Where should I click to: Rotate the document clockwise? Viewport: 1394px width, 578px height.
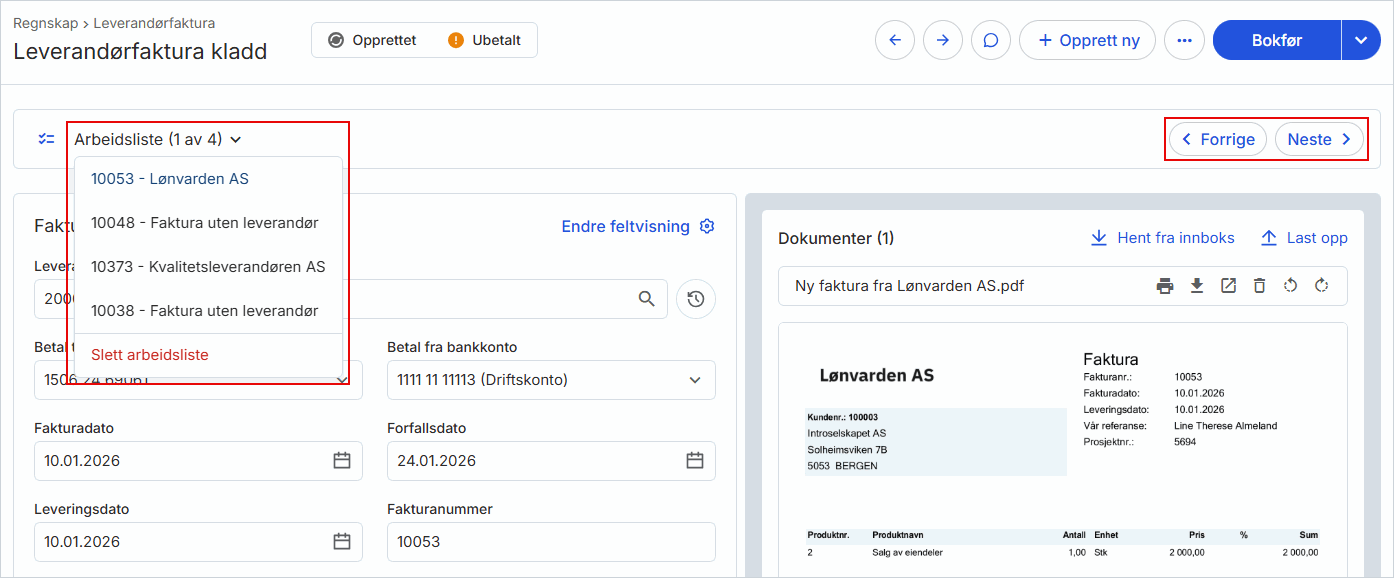(x=1321, y=286)
